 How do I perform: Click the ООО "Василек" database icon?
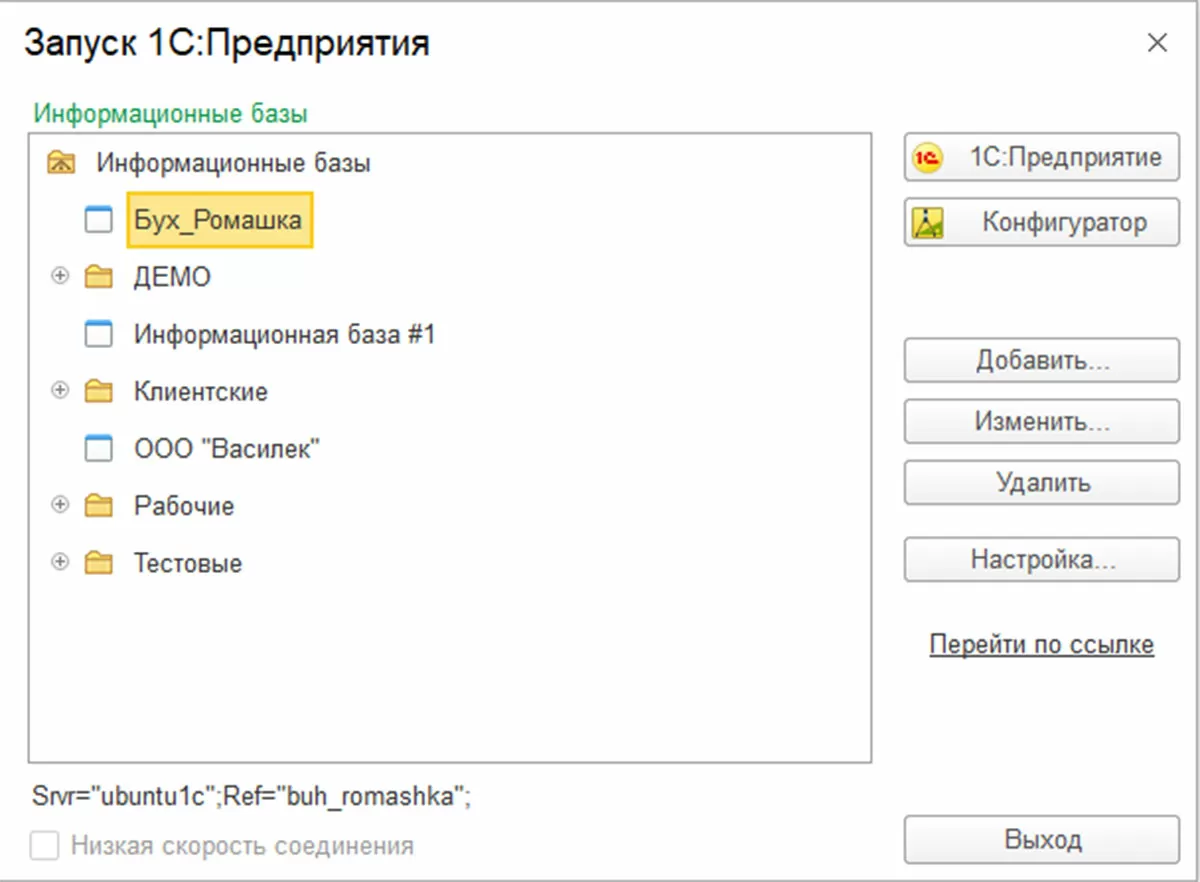coord(99,449)
